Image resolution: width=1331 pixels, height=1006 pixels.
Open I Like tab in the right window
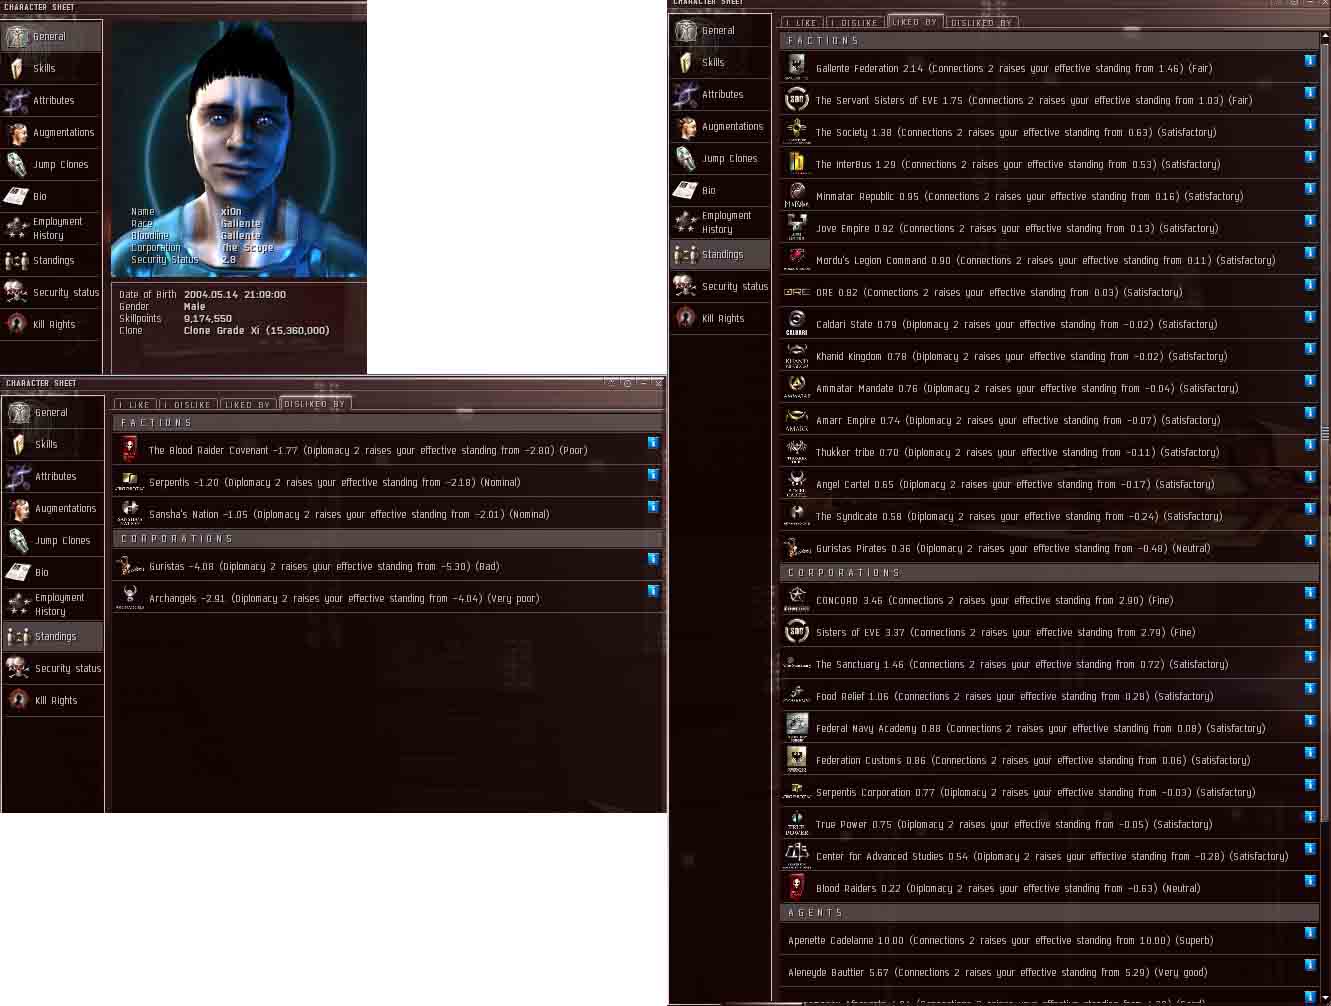click(x=802, y=22)
